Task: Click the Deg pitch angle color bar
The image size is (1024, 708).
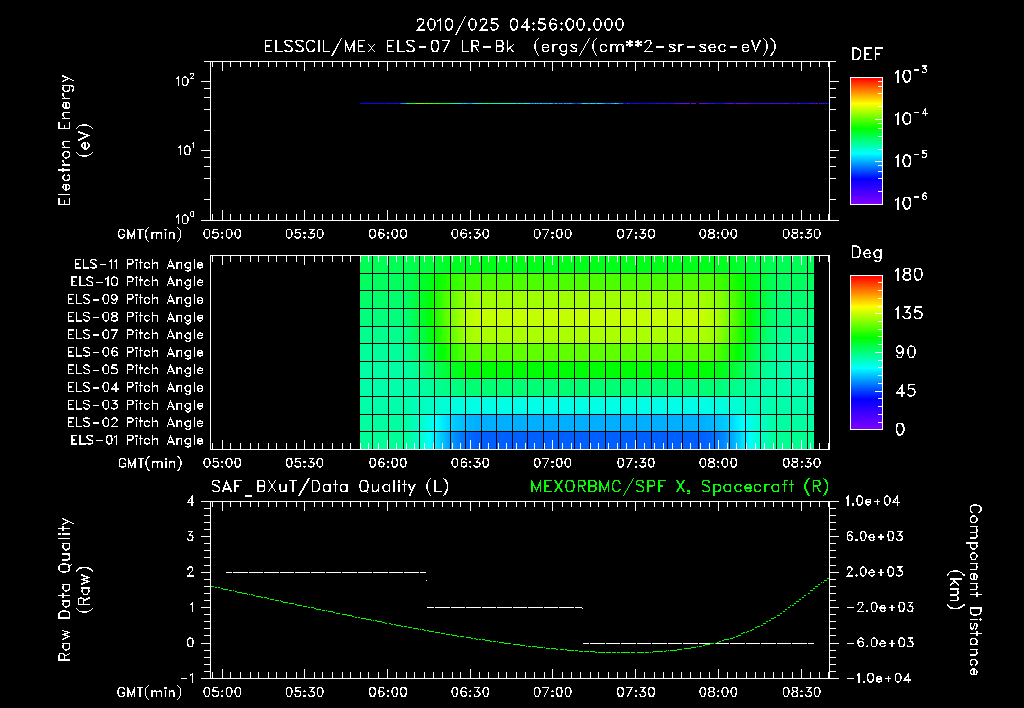Action: point(866,352)
